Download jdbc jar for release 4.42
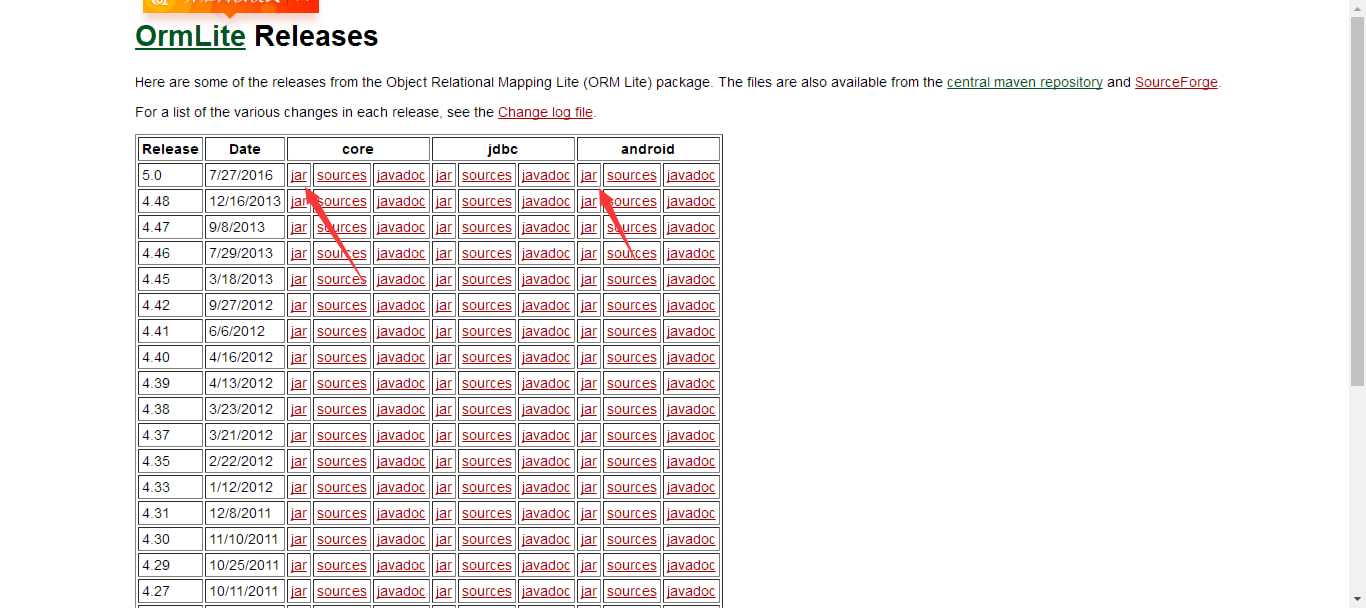 click(444, 305)
